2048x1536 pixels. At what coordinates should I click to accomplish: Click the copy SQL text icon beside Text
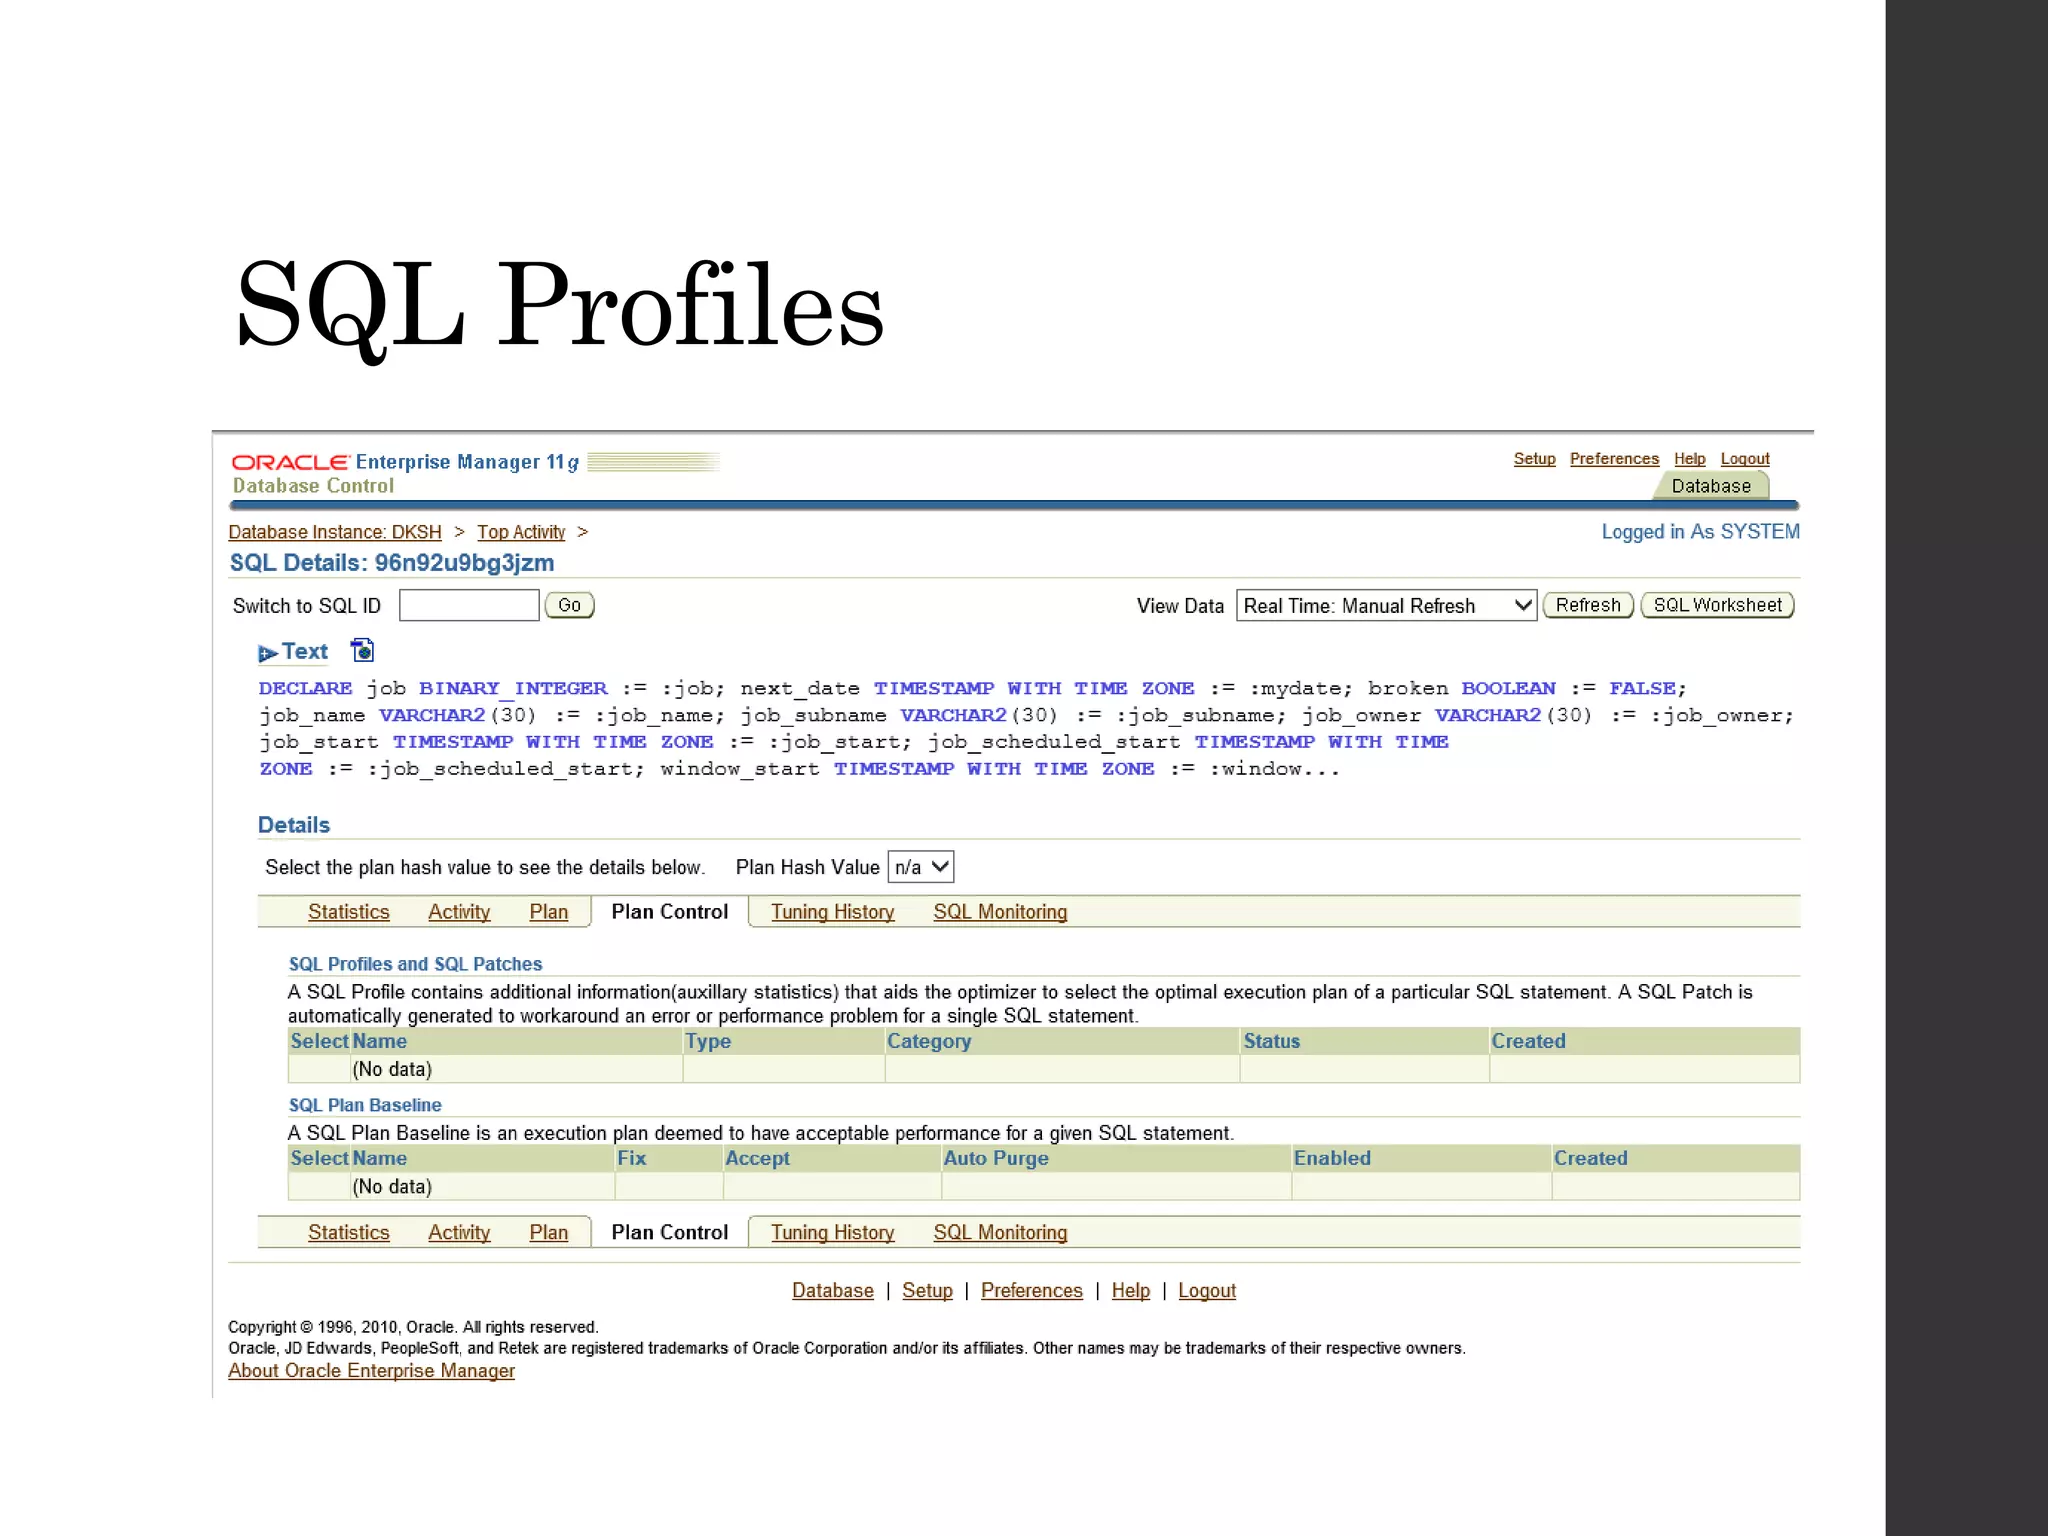(362, 651)
